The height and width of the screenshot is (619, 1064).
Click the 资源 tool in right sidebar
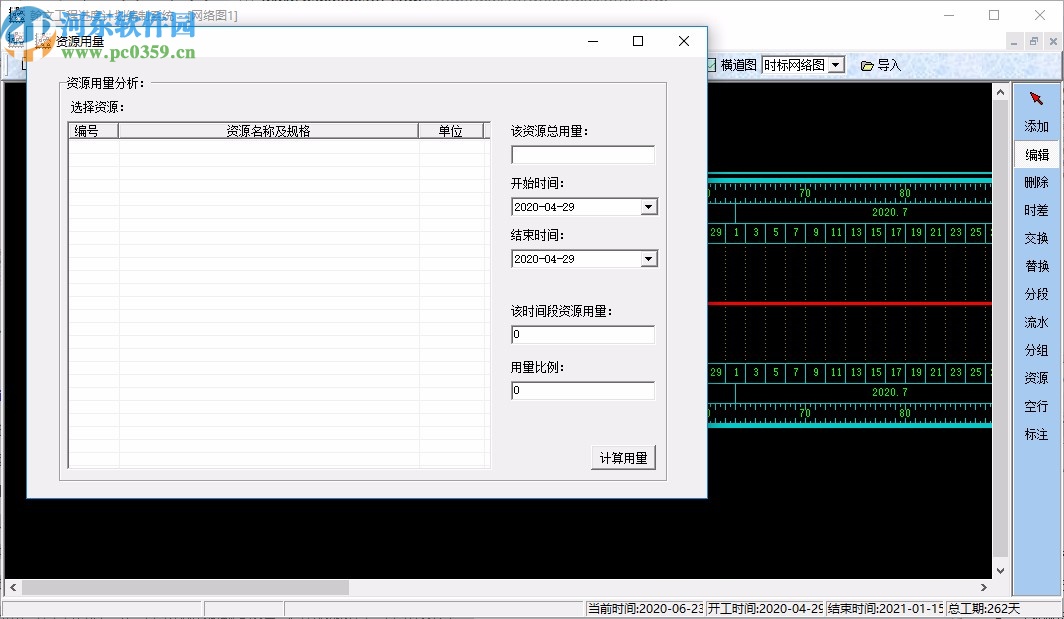[x=1036, y=378]
